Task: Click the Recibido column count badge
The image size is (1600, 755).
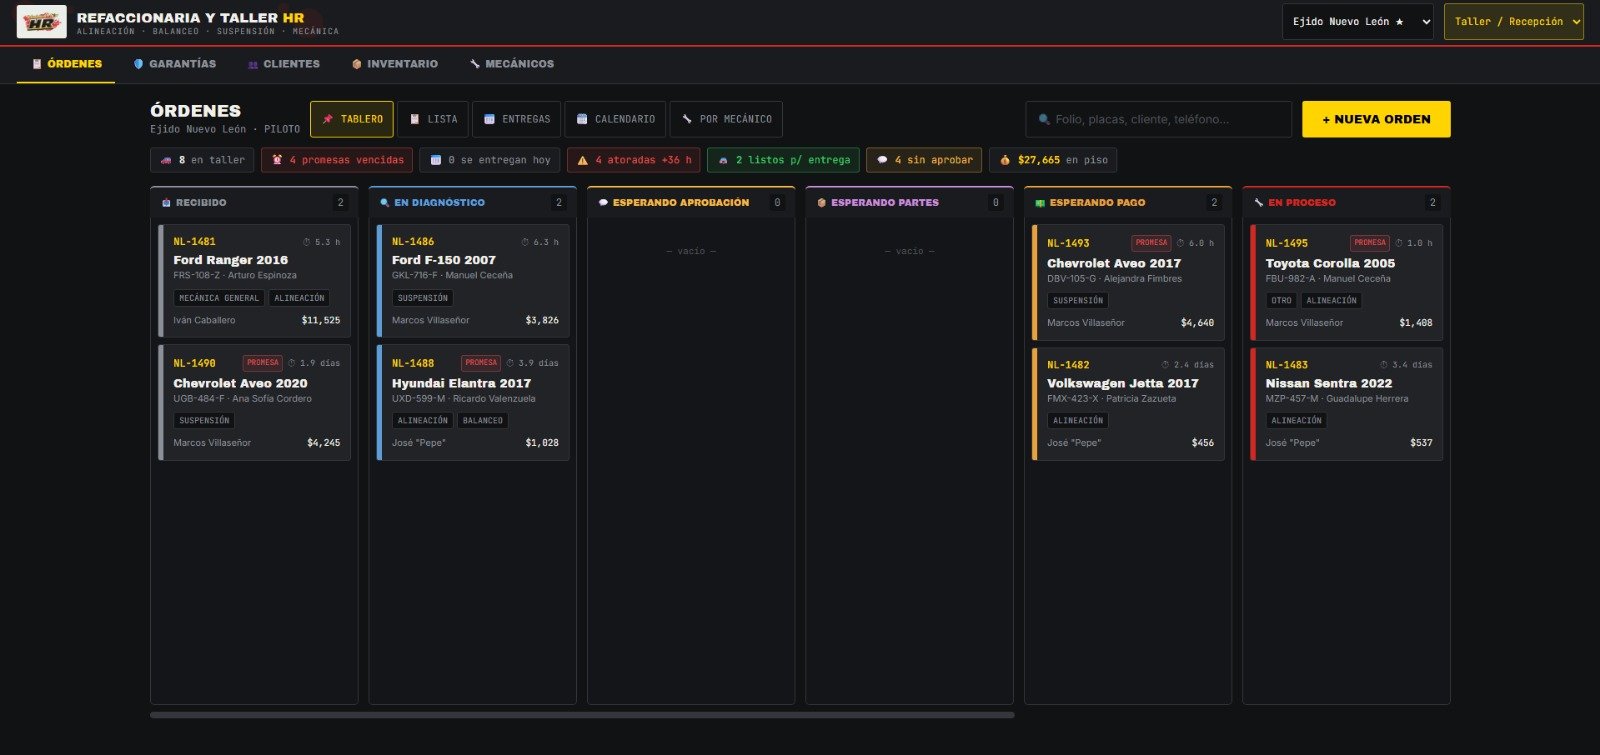Action: coord(340,203)
